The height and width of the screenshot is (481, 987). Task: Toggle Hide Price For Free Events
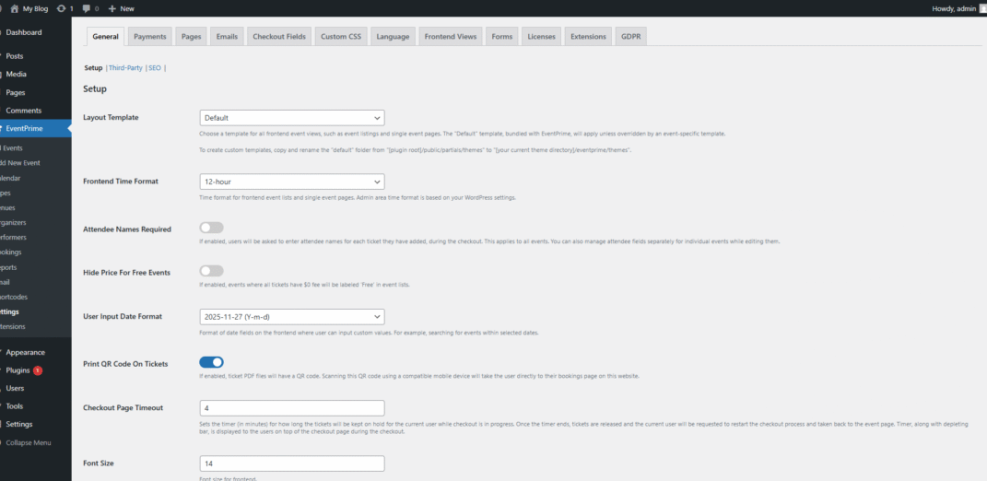212,271
